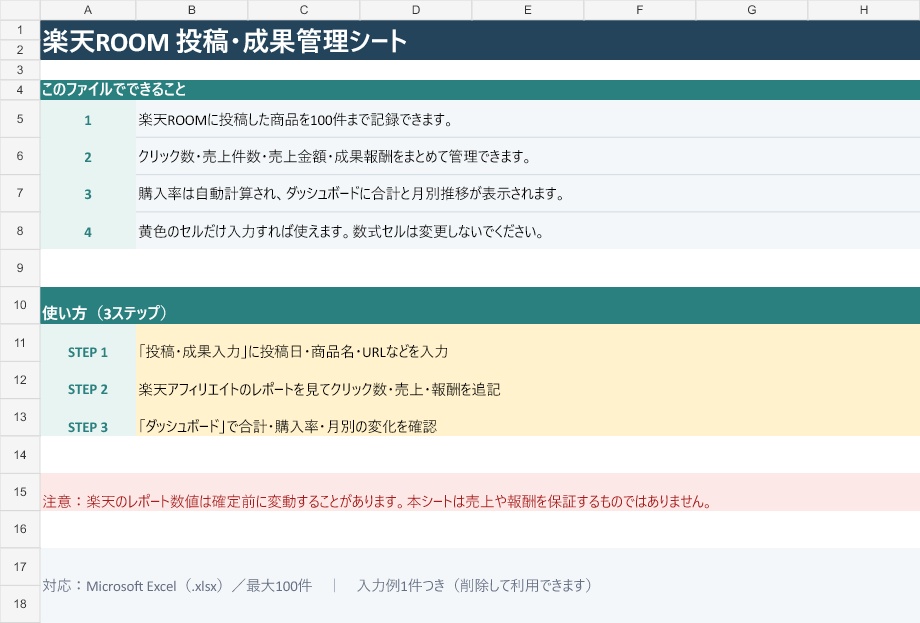Image resolution: width=920 pixels, height=623 pixels.
Task: Click text '楽天ROOMに投稿した商品を100件まで記録できます。'
Action: (296, 120)
